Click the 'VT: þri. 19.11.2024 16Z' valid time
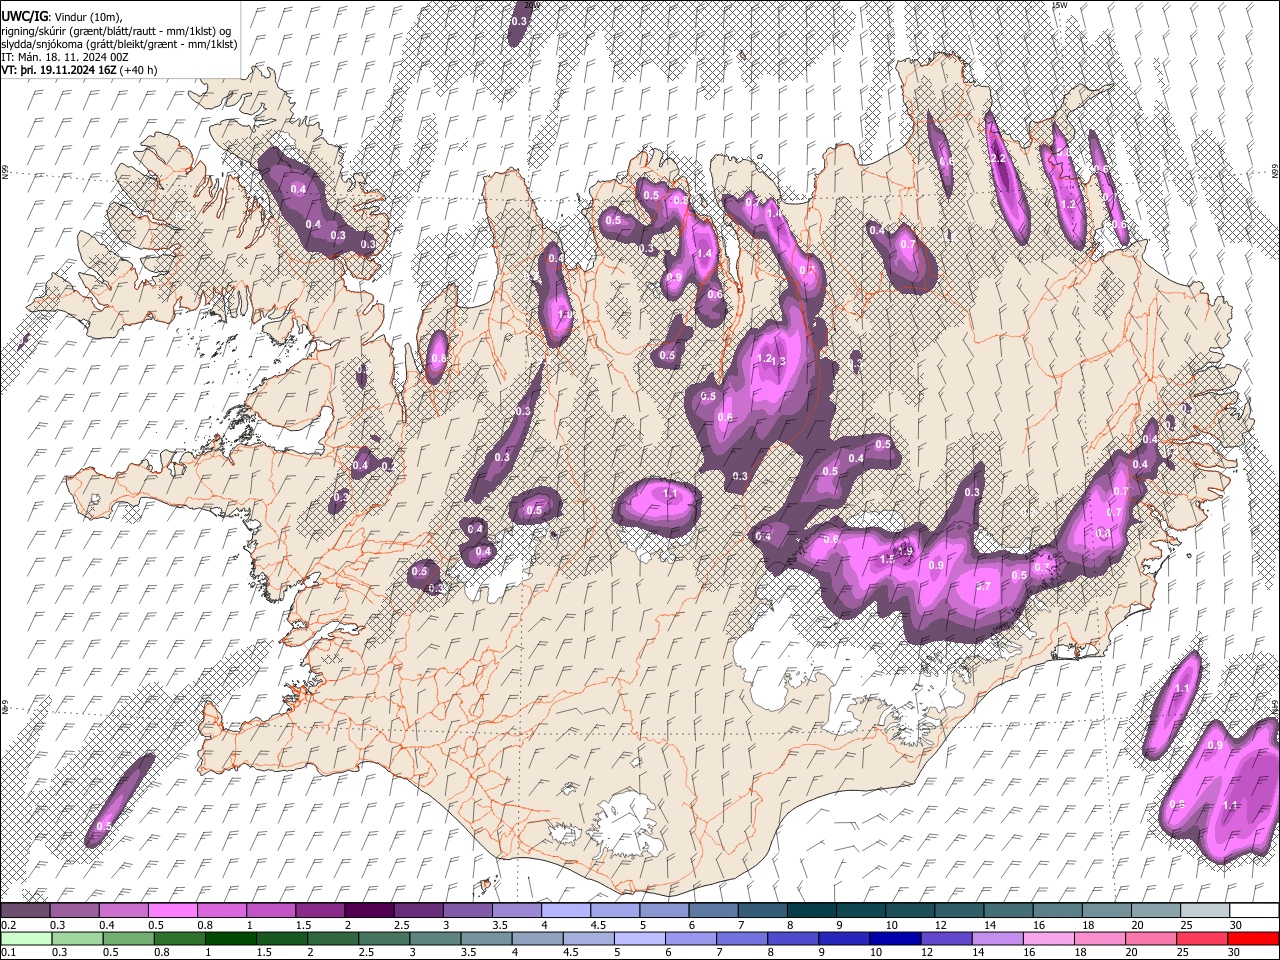Image resolution: width=1280 pixels, height=960 pixels. (x=59, y=71)
